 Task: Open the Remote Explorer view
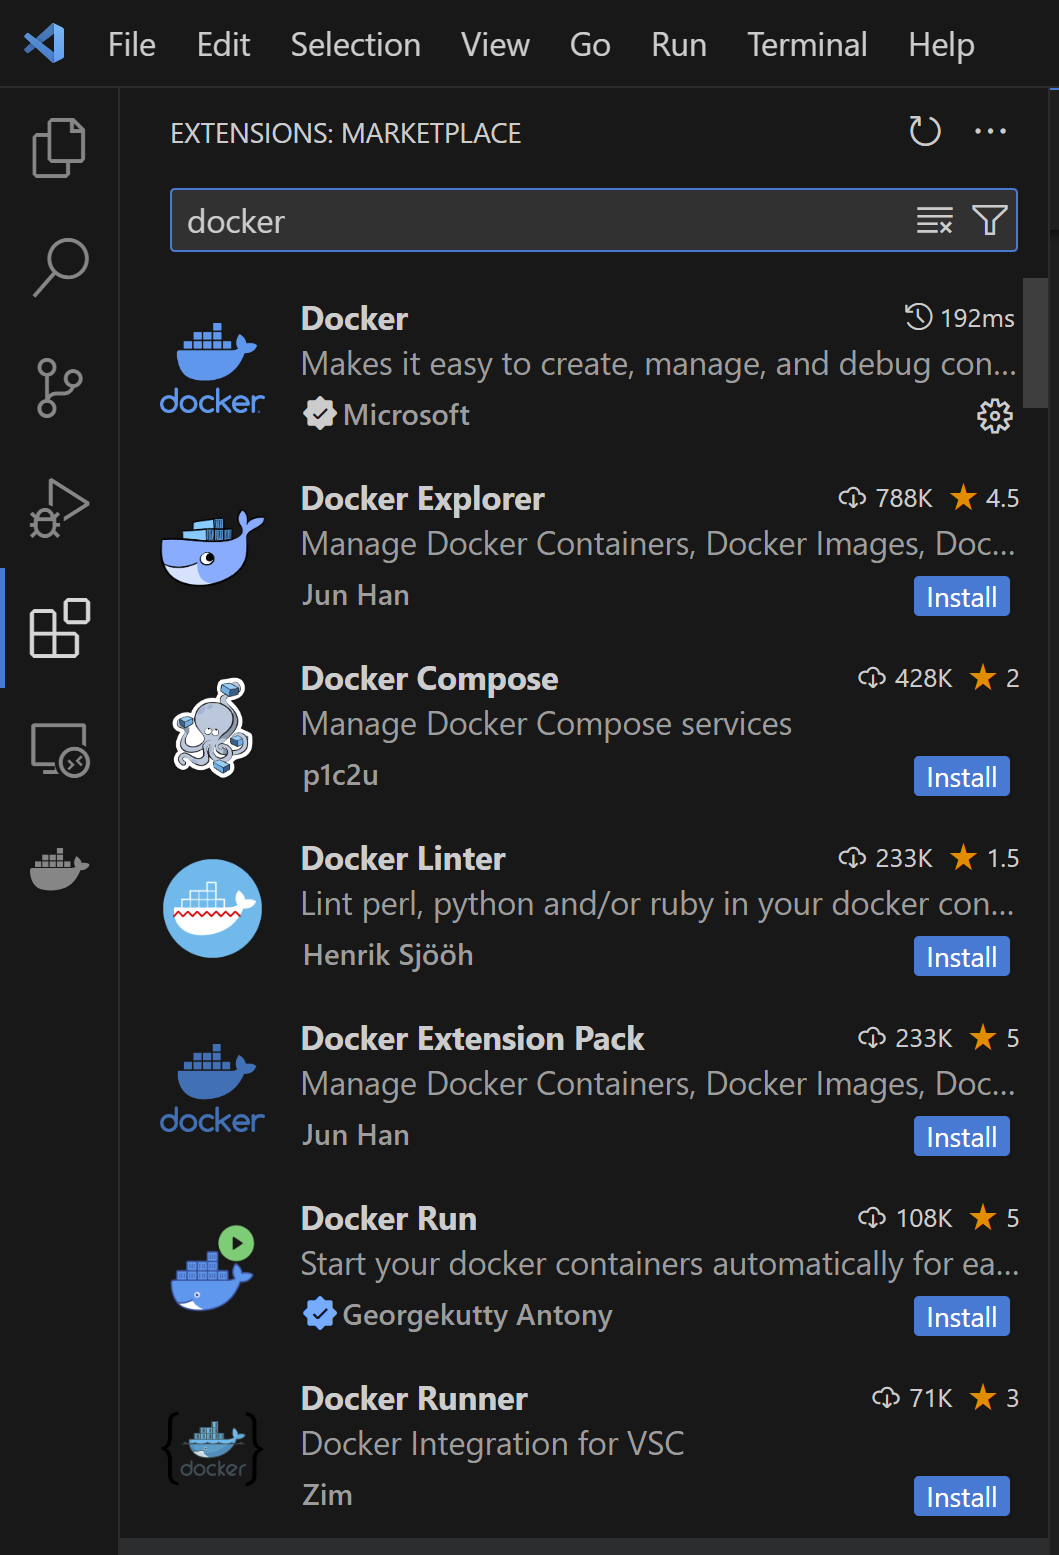[x=60, y=750]
